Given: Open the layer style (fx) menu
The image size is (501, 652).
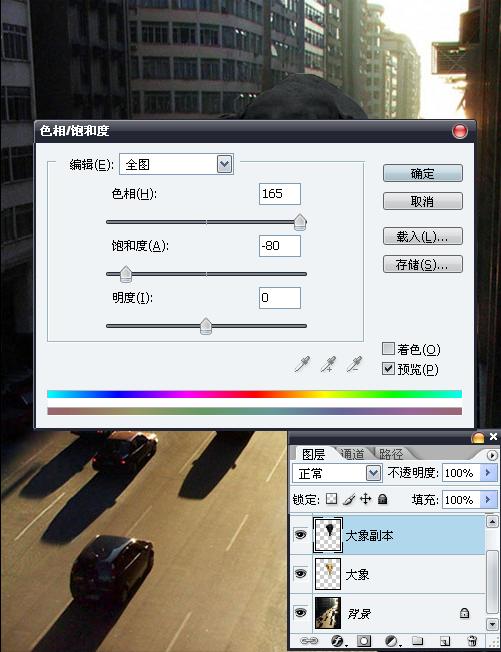Looking at the screenshot, I should pos(337,641).
